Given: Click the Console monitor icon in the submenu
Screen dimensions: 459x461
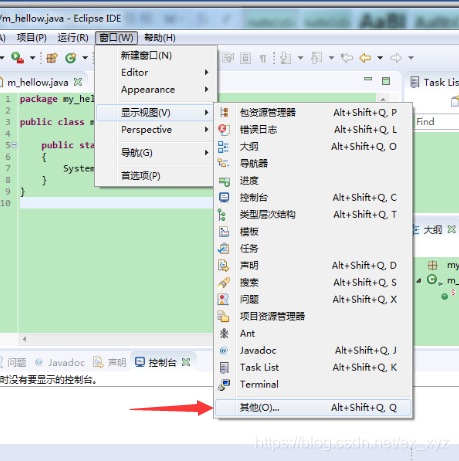Looking at the screenshot, I should (x=224, y=198).
